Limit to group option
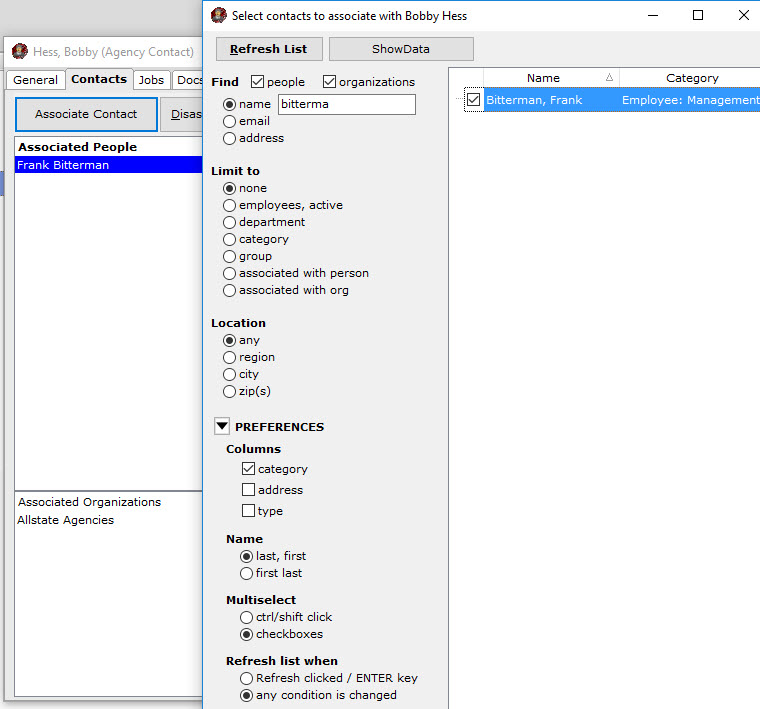The image size is (760, 709). (x=229, y=256)
